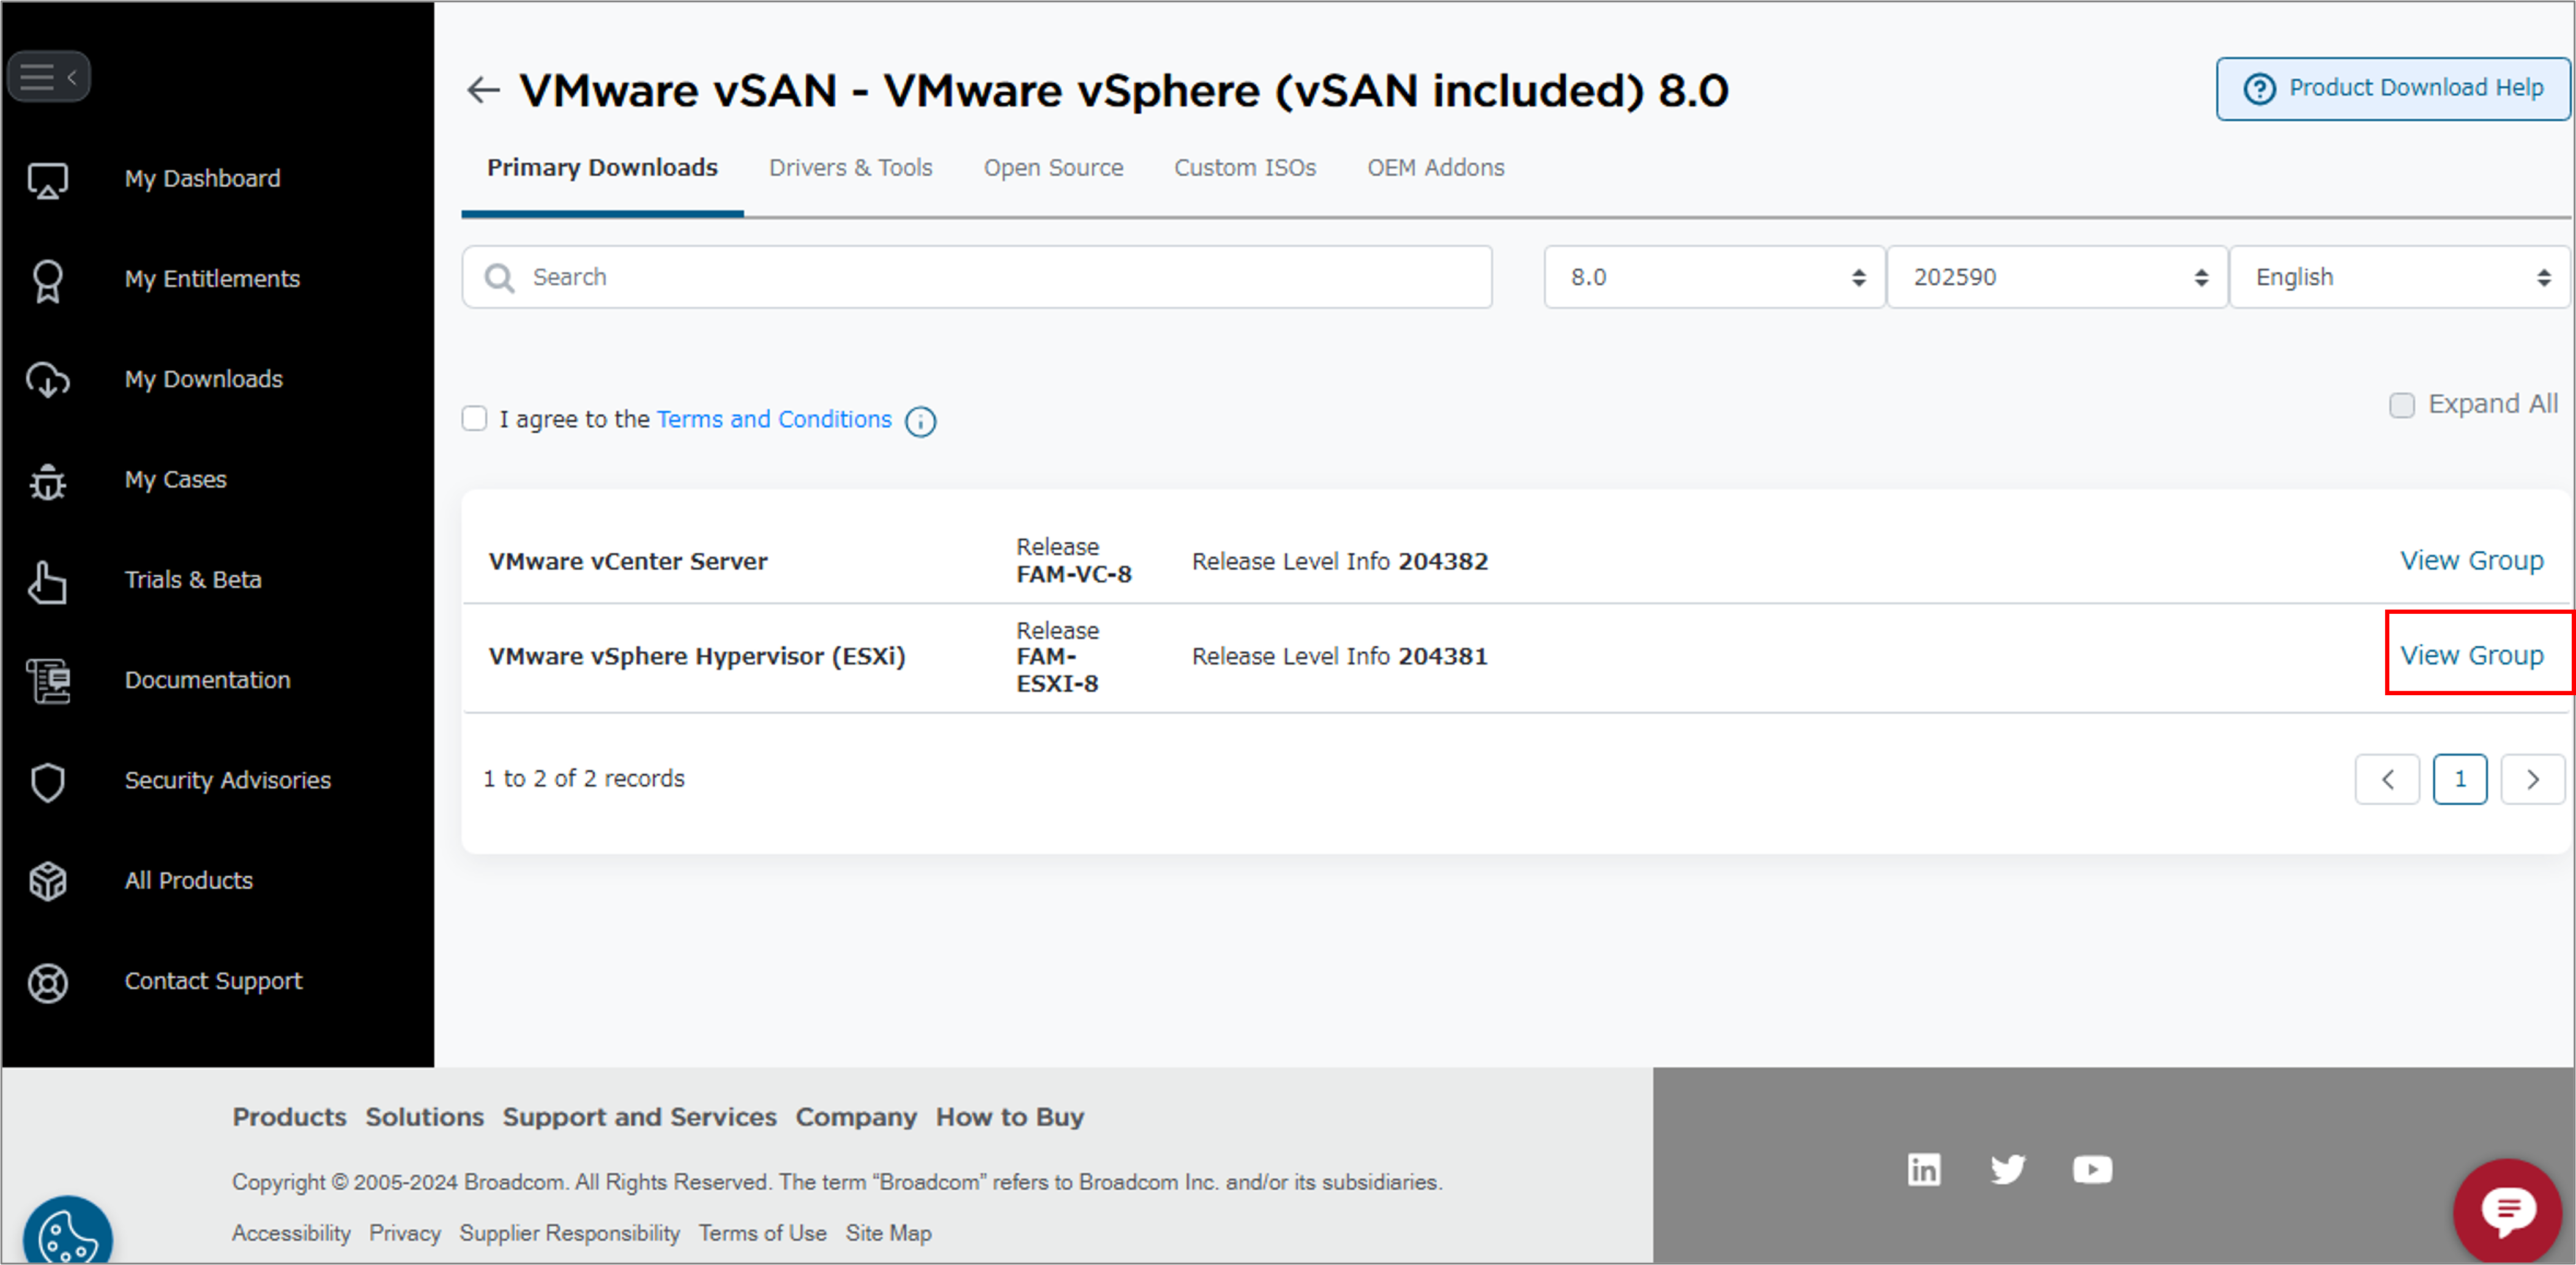2576x1265 pixels.
Task: Open Trials & Beta menu item
Action: [193, 580]
